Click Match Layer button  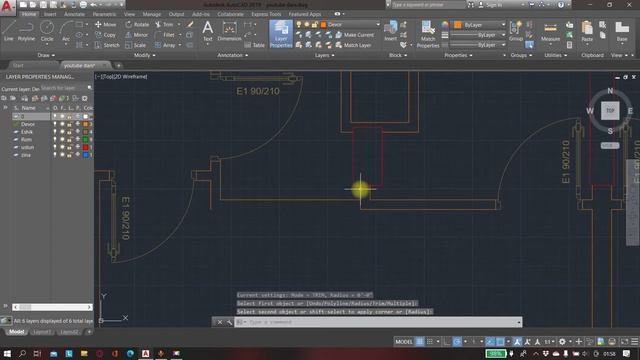[x=353, y=45]
